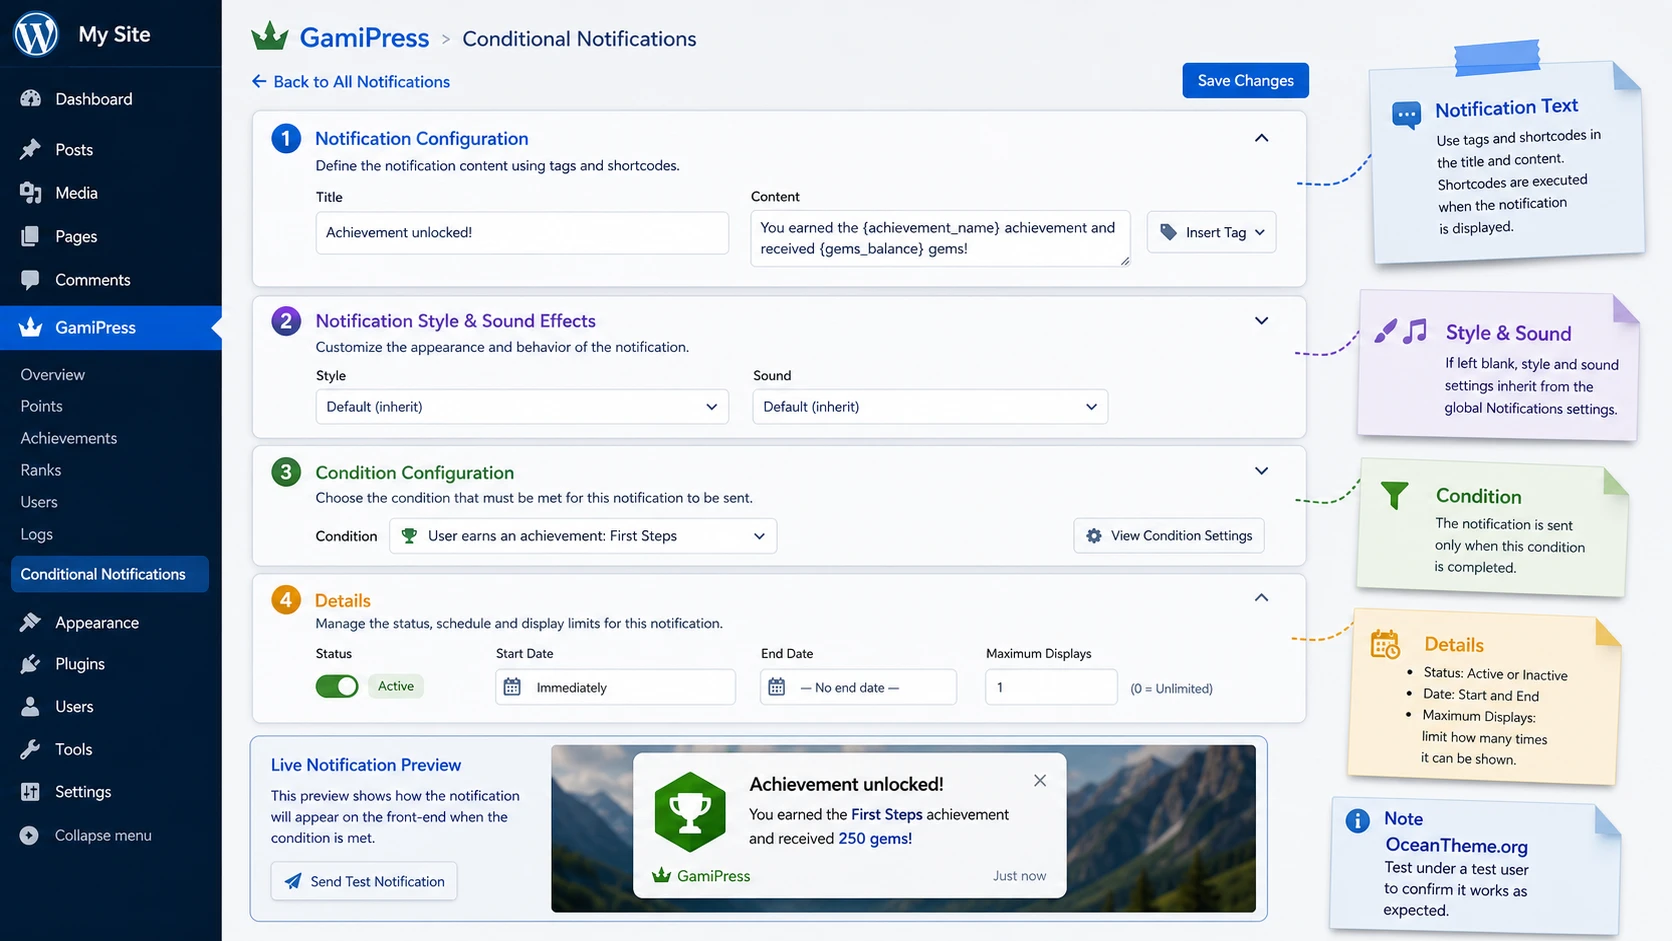Click the No end date field
This screenshot has height=941, width=1672.
859,687
